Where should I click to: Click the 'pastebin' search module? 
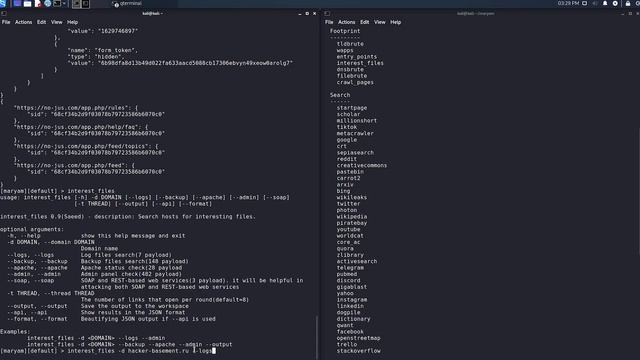pyautogui.click(x=350, y=172)
